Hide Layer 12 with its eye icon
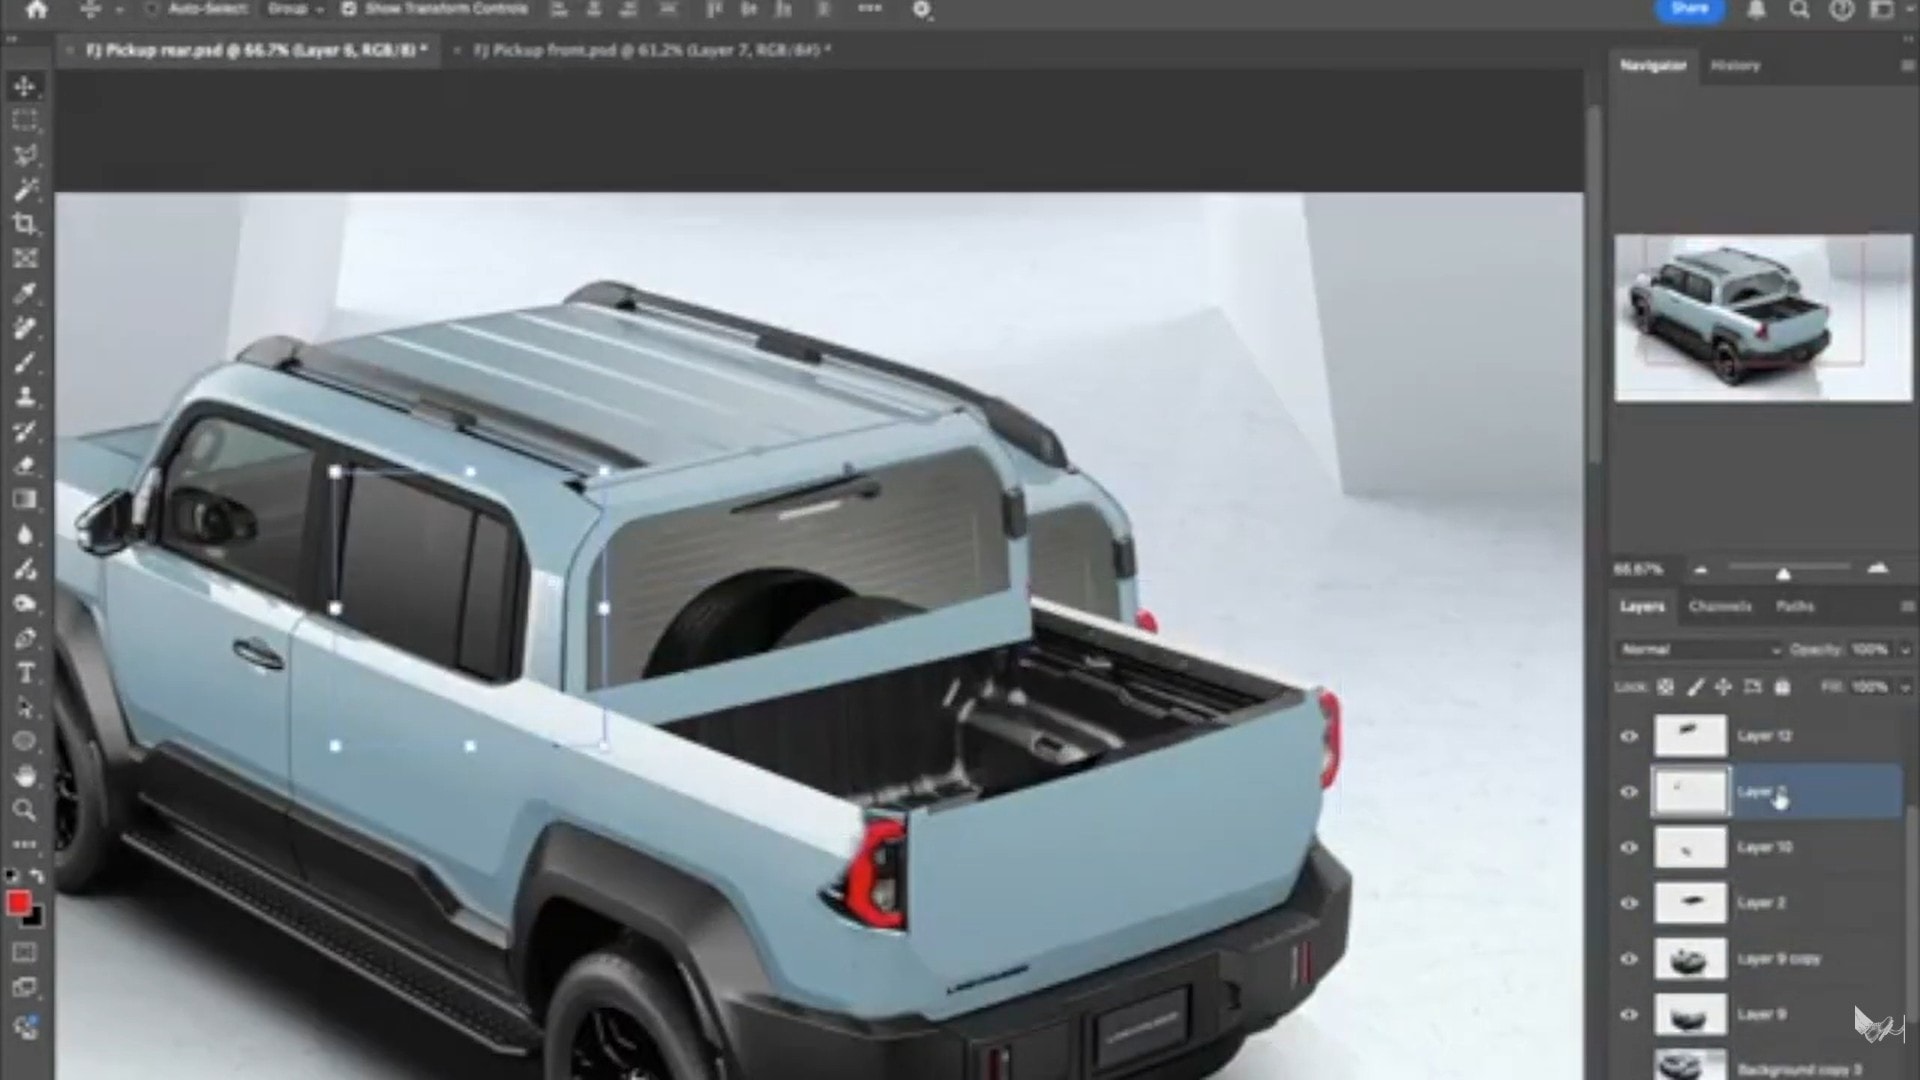Screen dimensions: 1920x1080 coord(1629,736)
